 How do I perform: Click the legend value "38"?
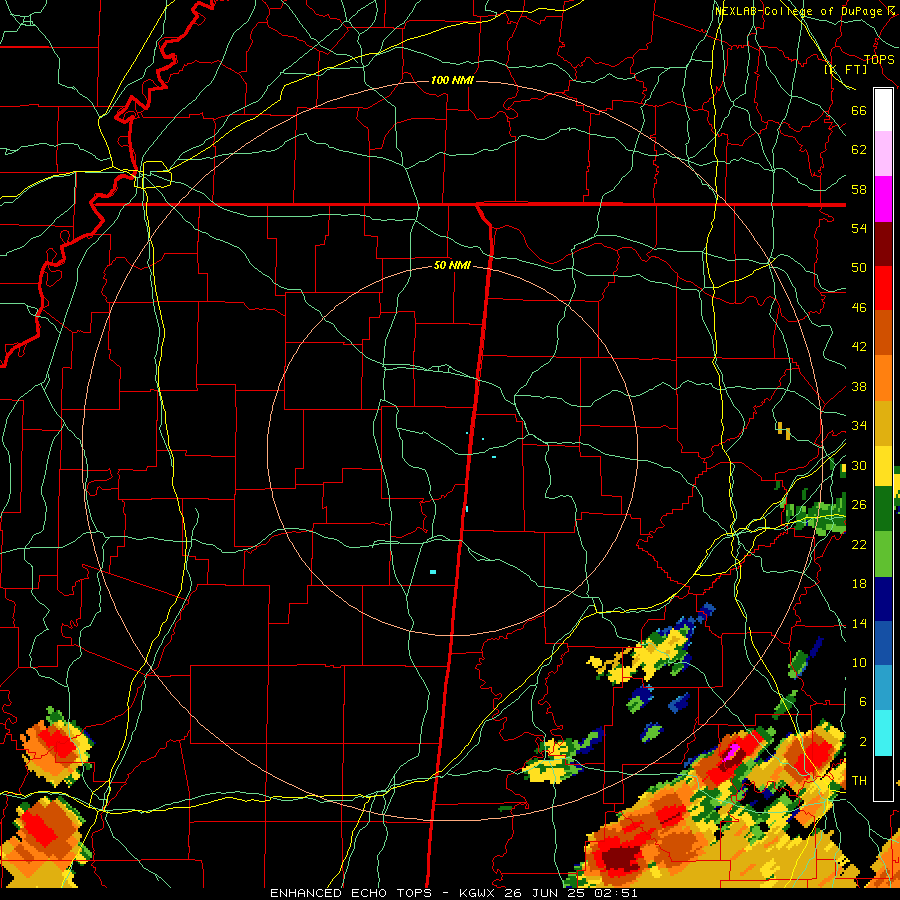[x=859, y=386]
